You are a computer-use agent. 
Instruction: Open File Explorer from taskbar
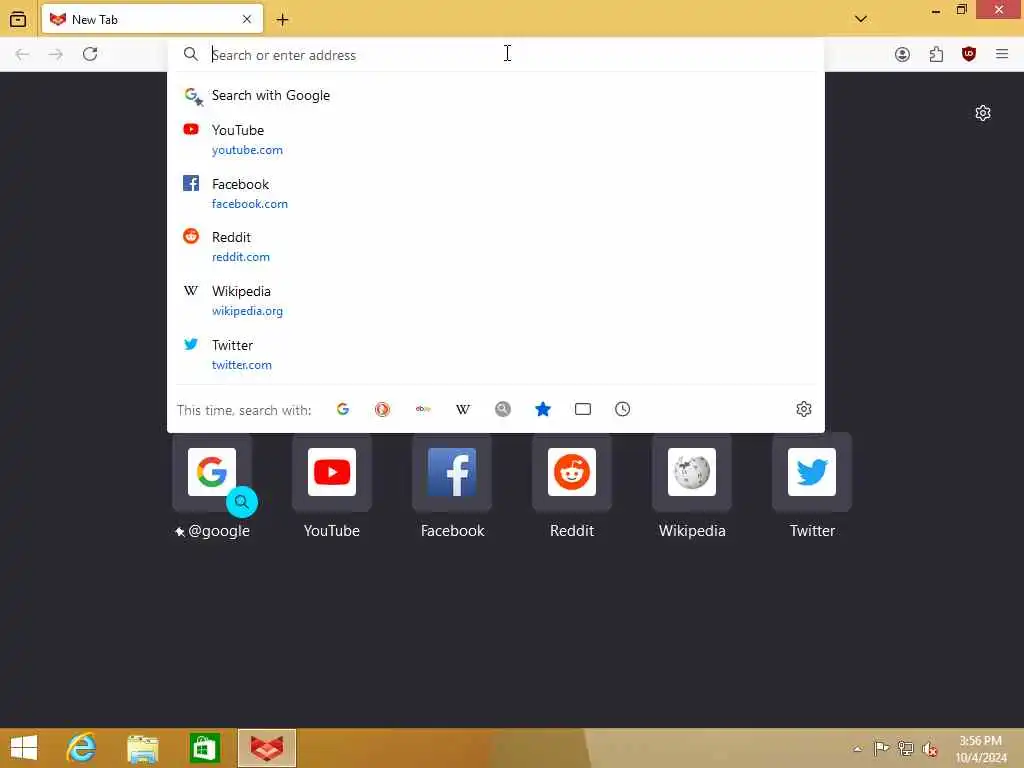(x=142, y=748)
